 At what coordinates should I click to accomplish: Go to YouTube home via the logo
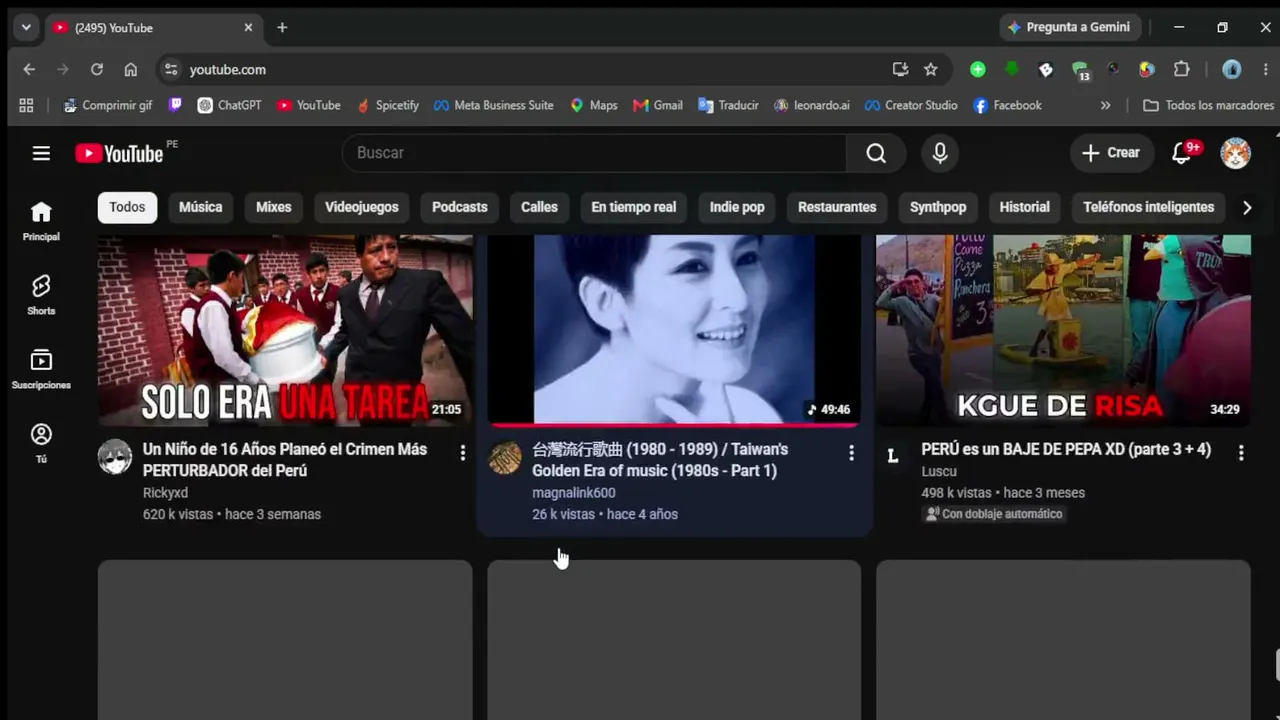point(119,153)
